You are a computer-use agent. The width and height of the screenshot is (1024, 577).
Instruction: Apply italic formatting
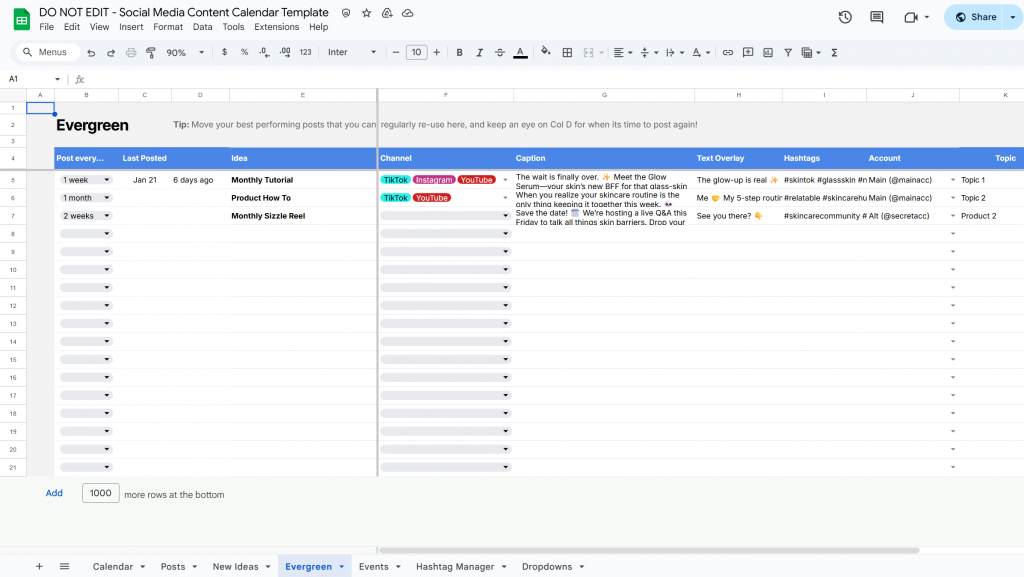click(479, 52)
